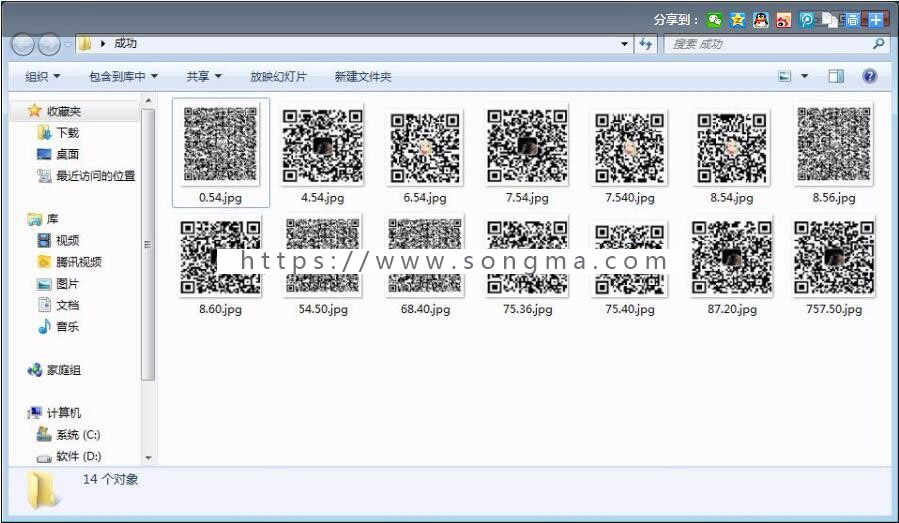Click the search magnifier icon

pyautogui.click(x=878, y=44)
